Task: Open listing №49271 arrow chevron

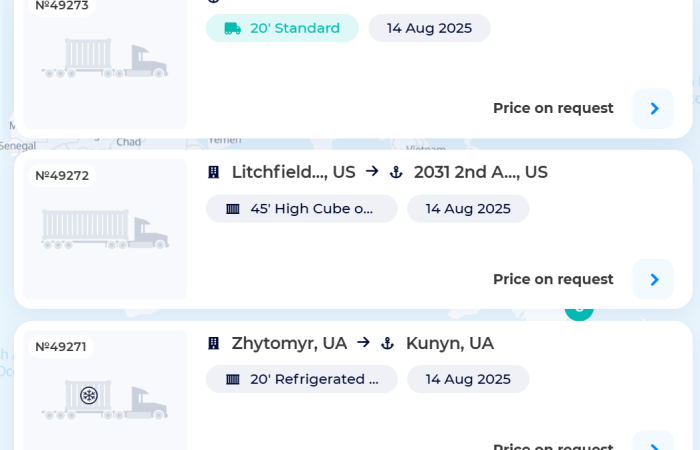Action: coord(653,444)
